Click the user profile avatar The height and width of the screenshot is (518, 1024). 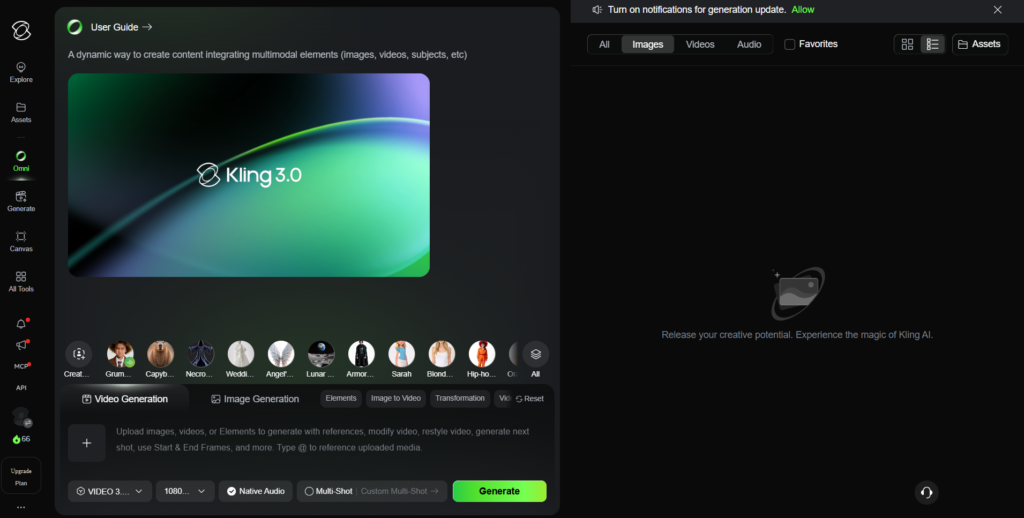[x=21, y=416]
